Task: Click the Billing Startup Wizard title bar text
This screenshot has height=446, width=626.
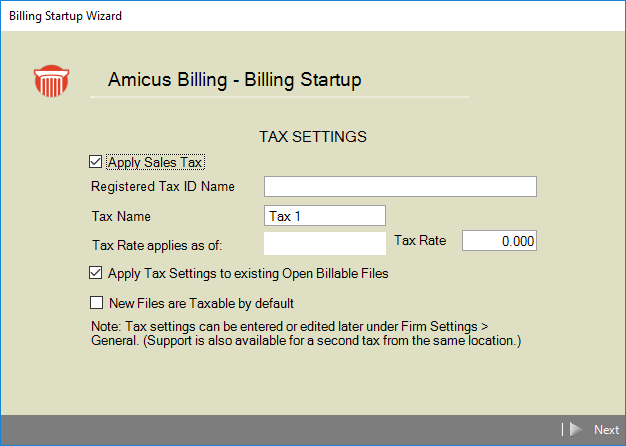Action: click(65, 16)
